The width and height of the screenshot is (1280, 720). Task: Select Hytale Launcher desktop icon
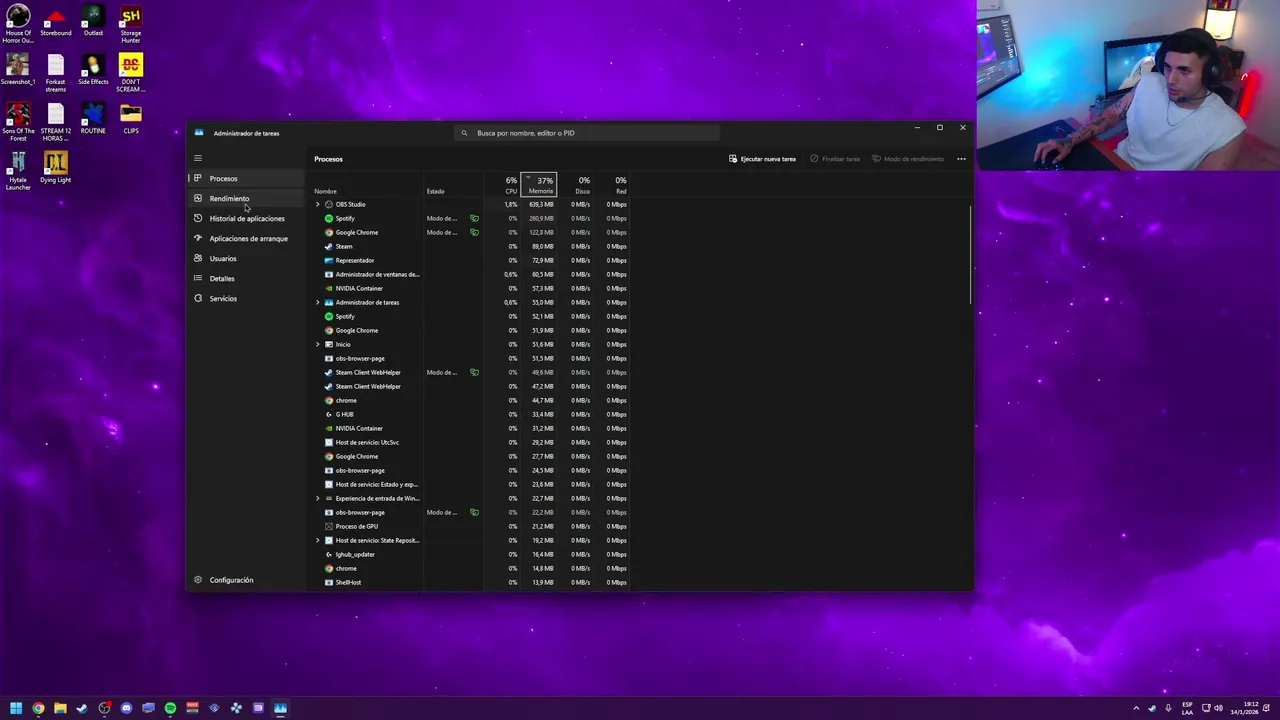tap(18, 171)
